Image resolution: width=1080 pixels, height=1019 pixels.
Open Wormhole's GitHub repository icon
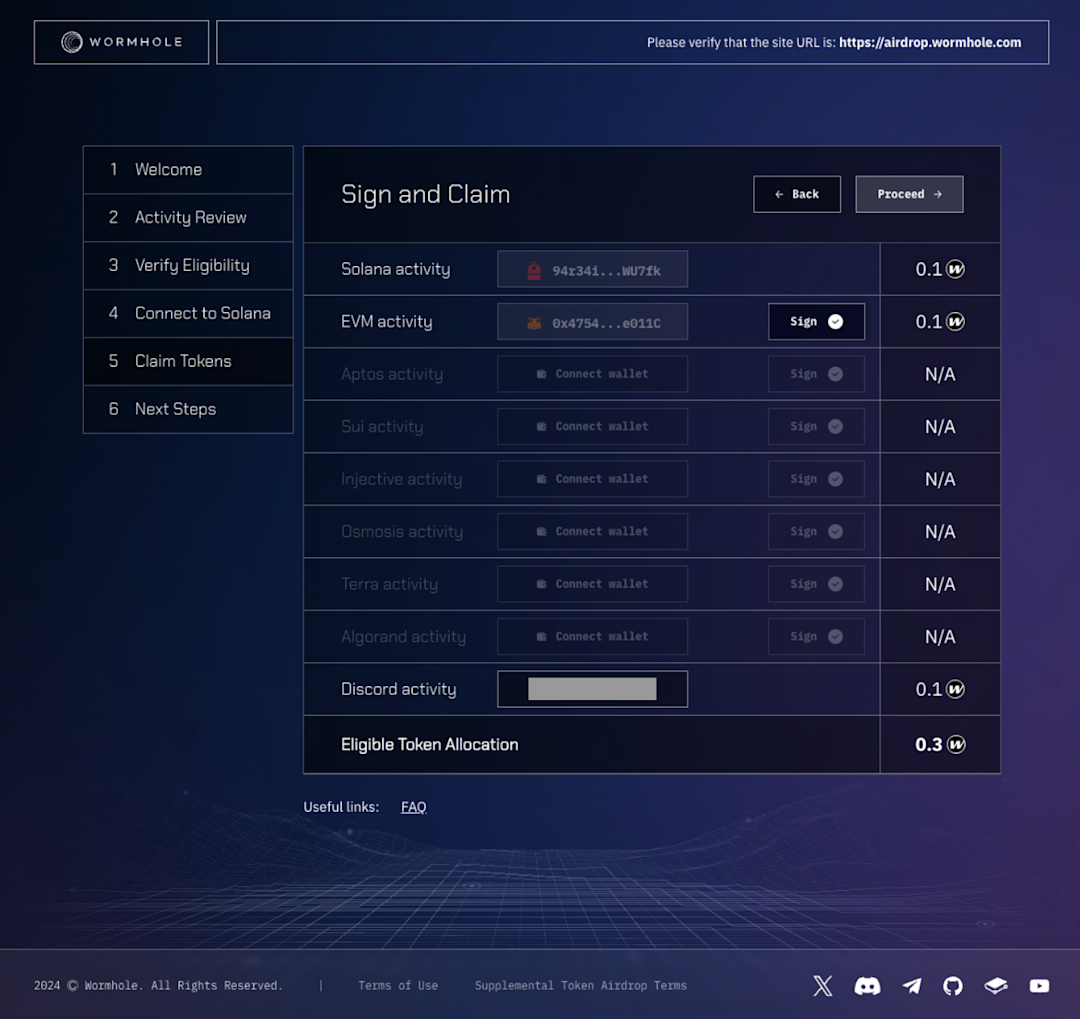(952, 986)
